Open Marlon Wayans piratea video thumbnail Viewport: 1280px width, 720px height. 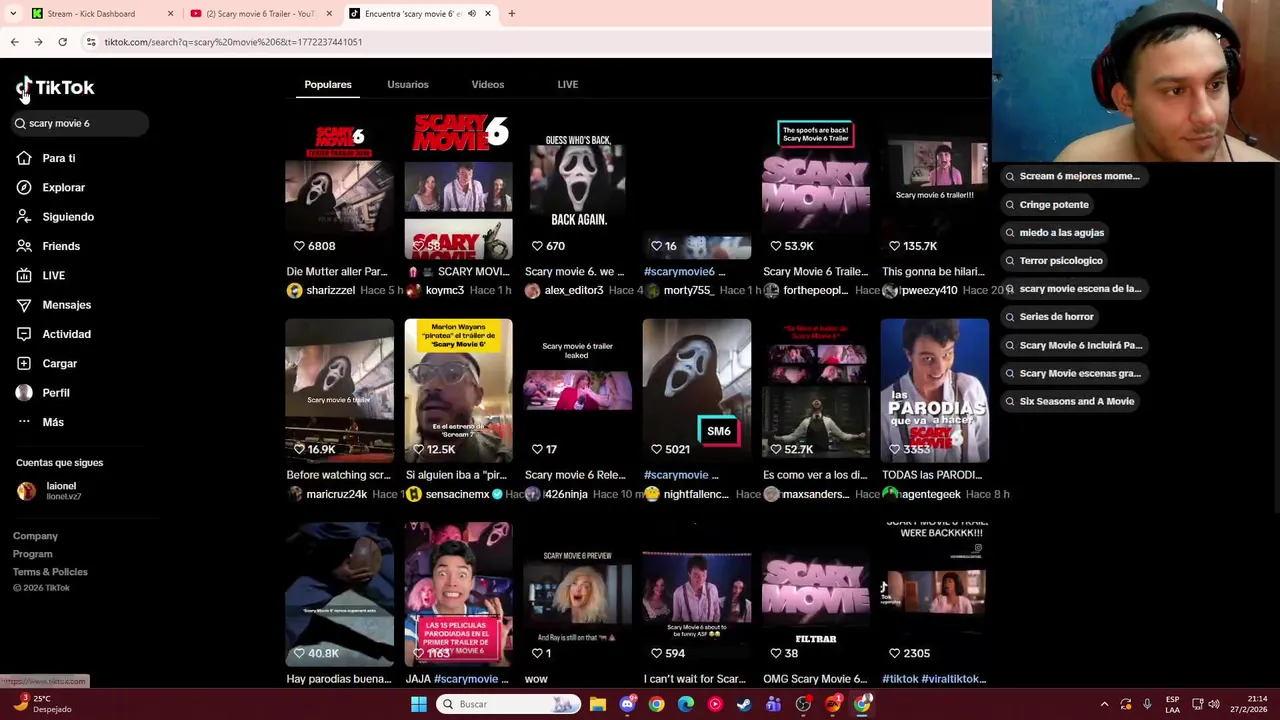[x=458, y=391]
